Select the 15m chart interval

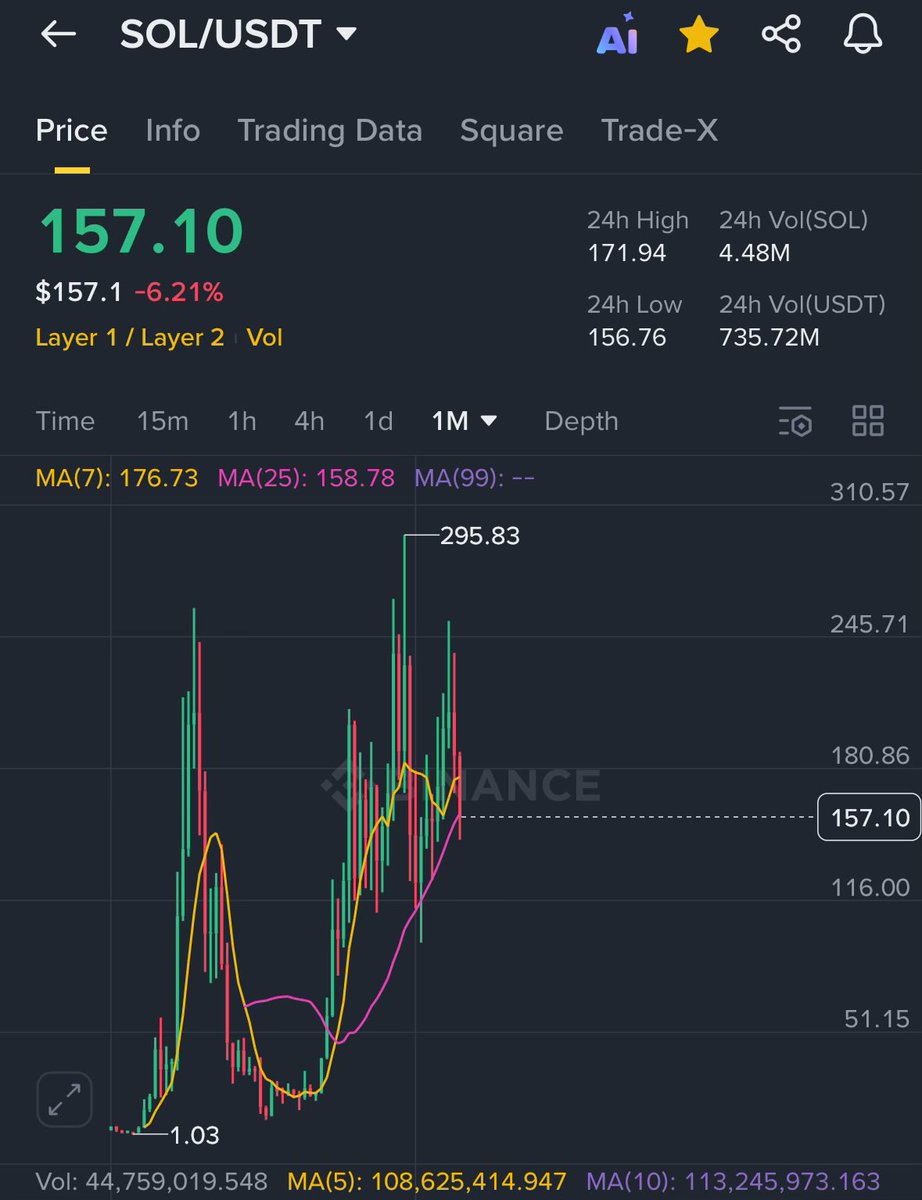point(163,421)
